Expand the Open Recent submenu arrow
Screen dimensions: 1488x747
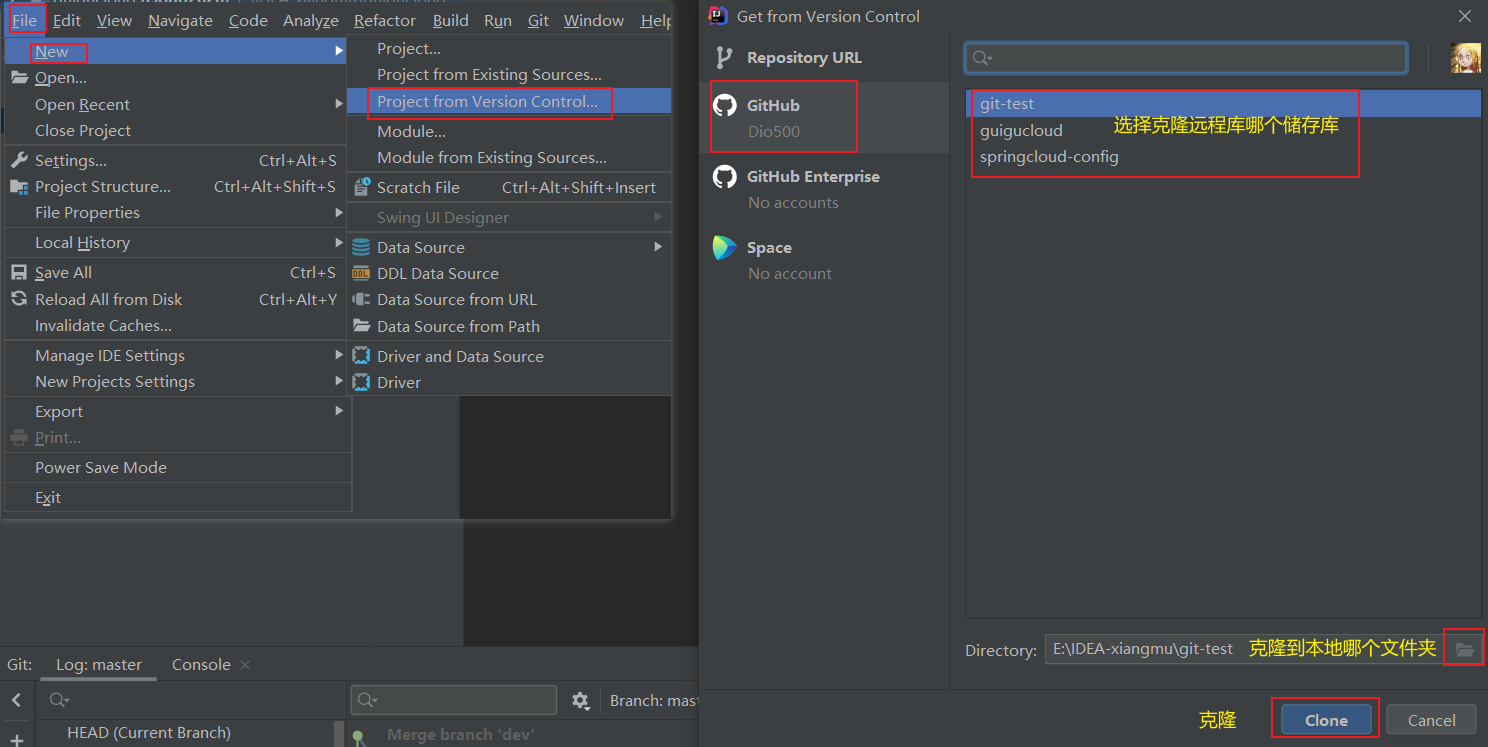coord(339,103)
